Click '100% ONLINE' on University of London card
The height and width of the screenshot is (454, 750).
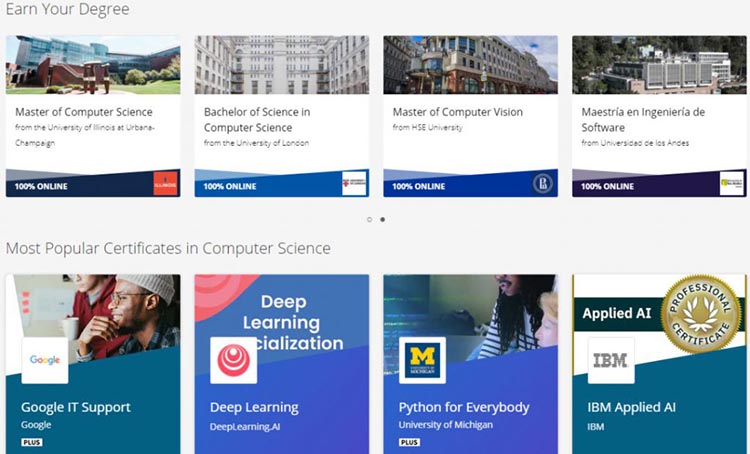point(230,187)
